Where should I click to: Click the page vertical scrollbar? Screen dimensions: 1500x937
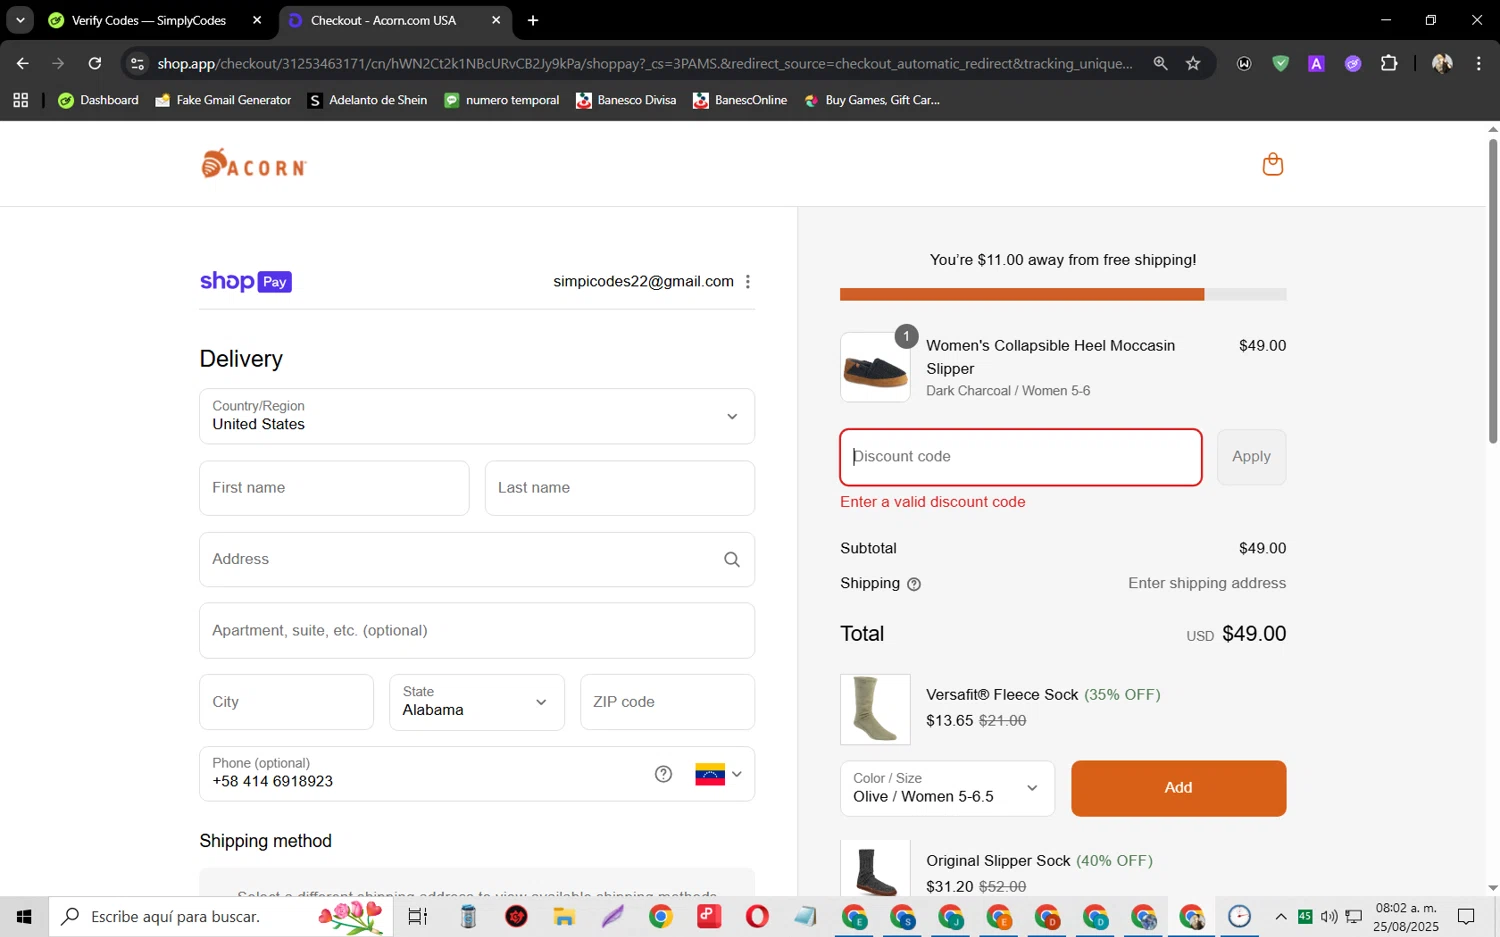pyautogui.click(x=1493, y=290)
